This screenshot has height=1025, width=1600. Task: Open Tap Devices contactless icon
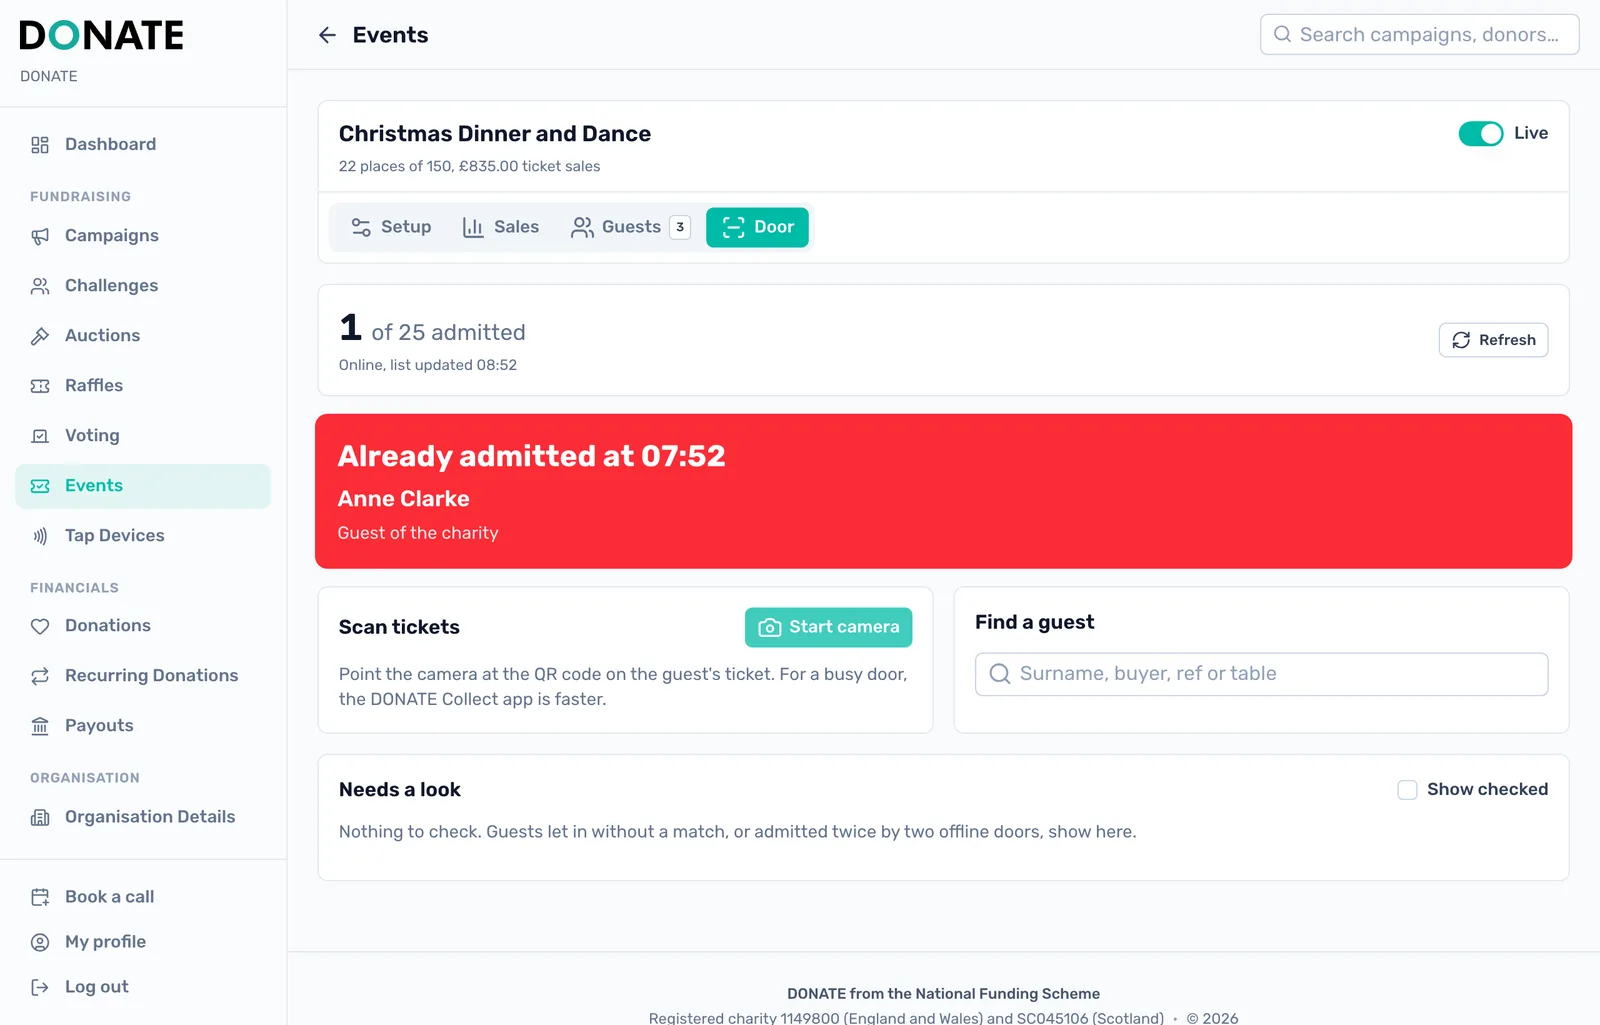(40, 536)
